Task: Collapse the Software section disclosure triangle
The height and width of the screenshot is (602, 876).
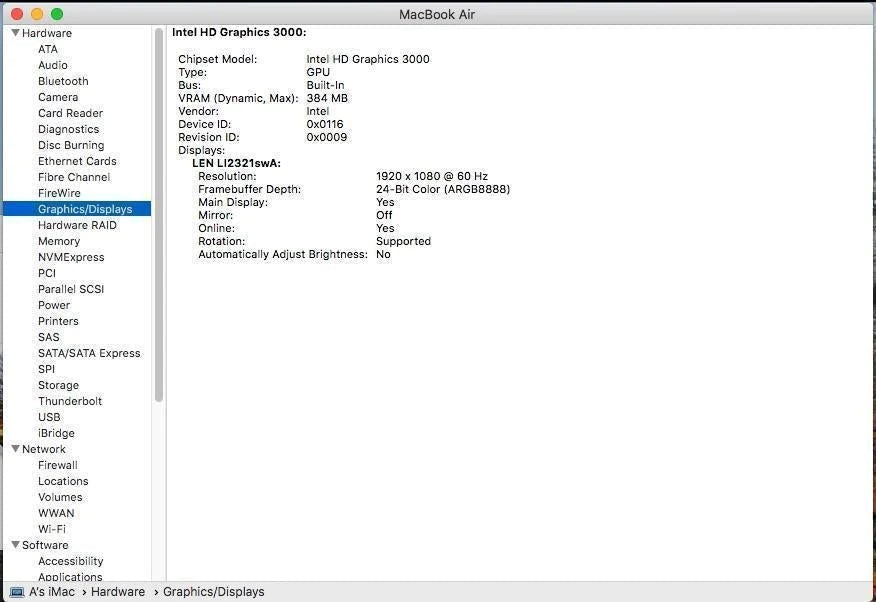Action: pyautogui.click(x=15, y=545)
